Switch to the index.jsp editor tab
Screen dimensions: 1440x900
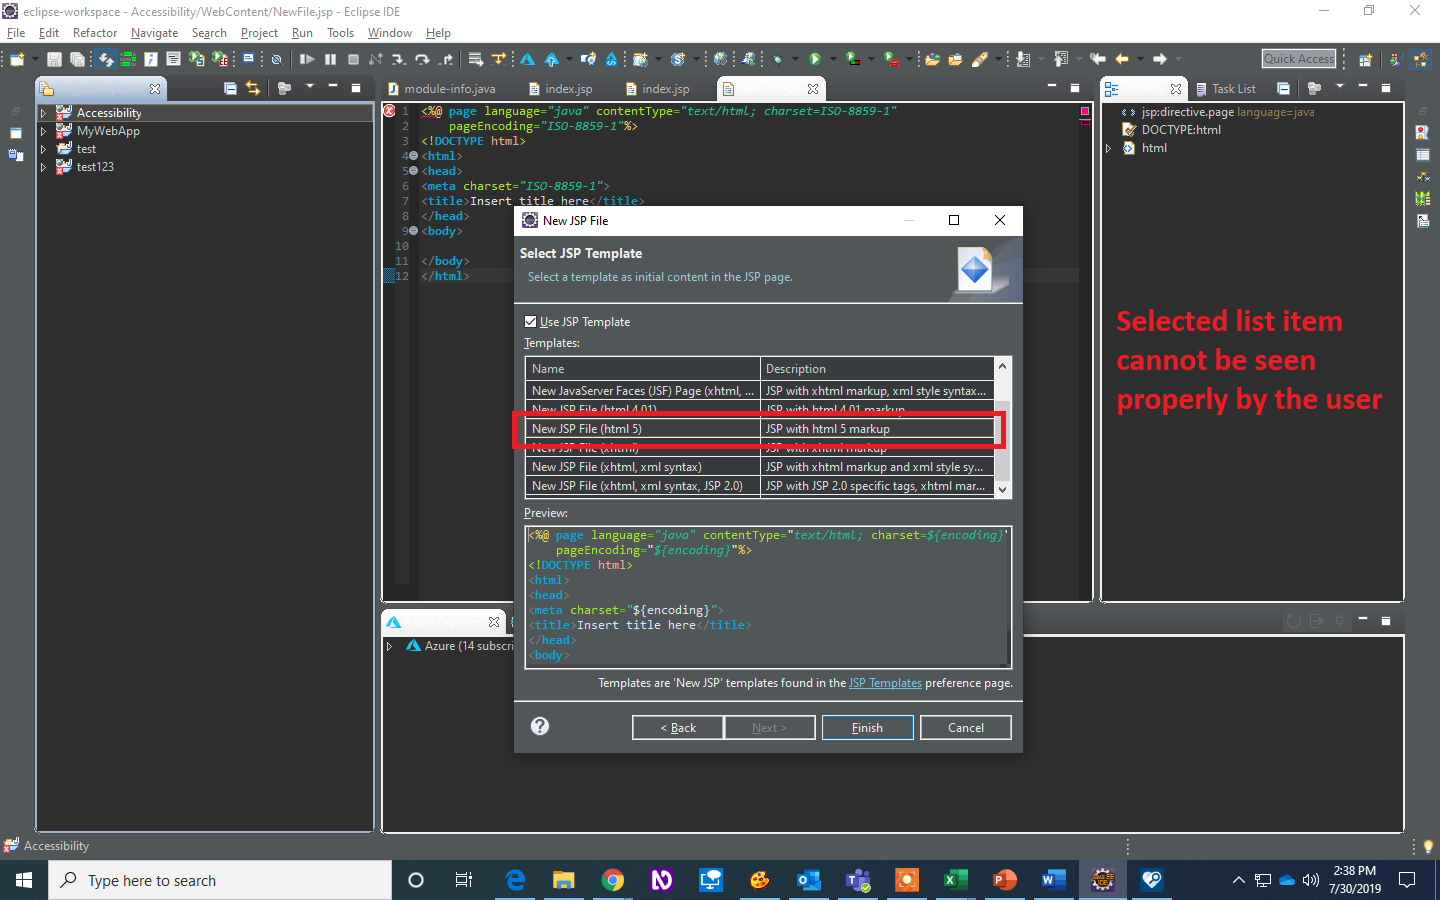pyautogui.click(x=568, y=88)
